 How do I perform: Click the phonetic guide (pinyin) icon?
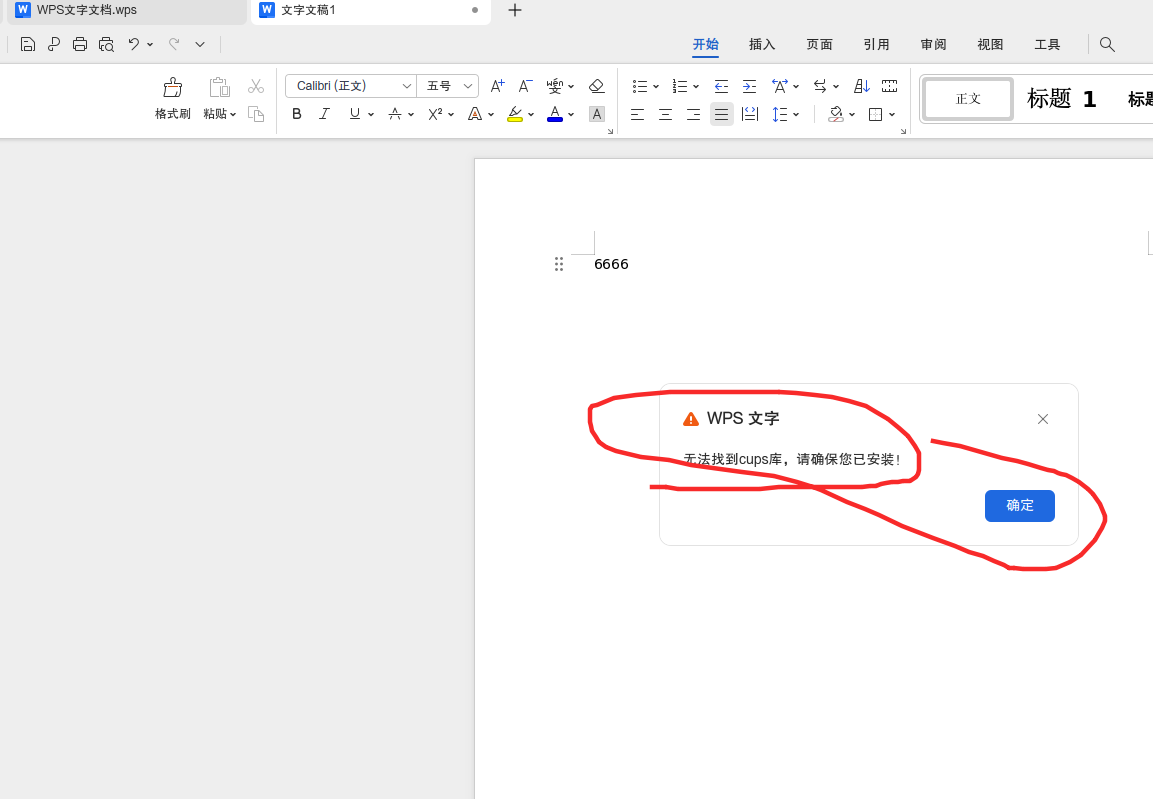[x=554, y=86]
